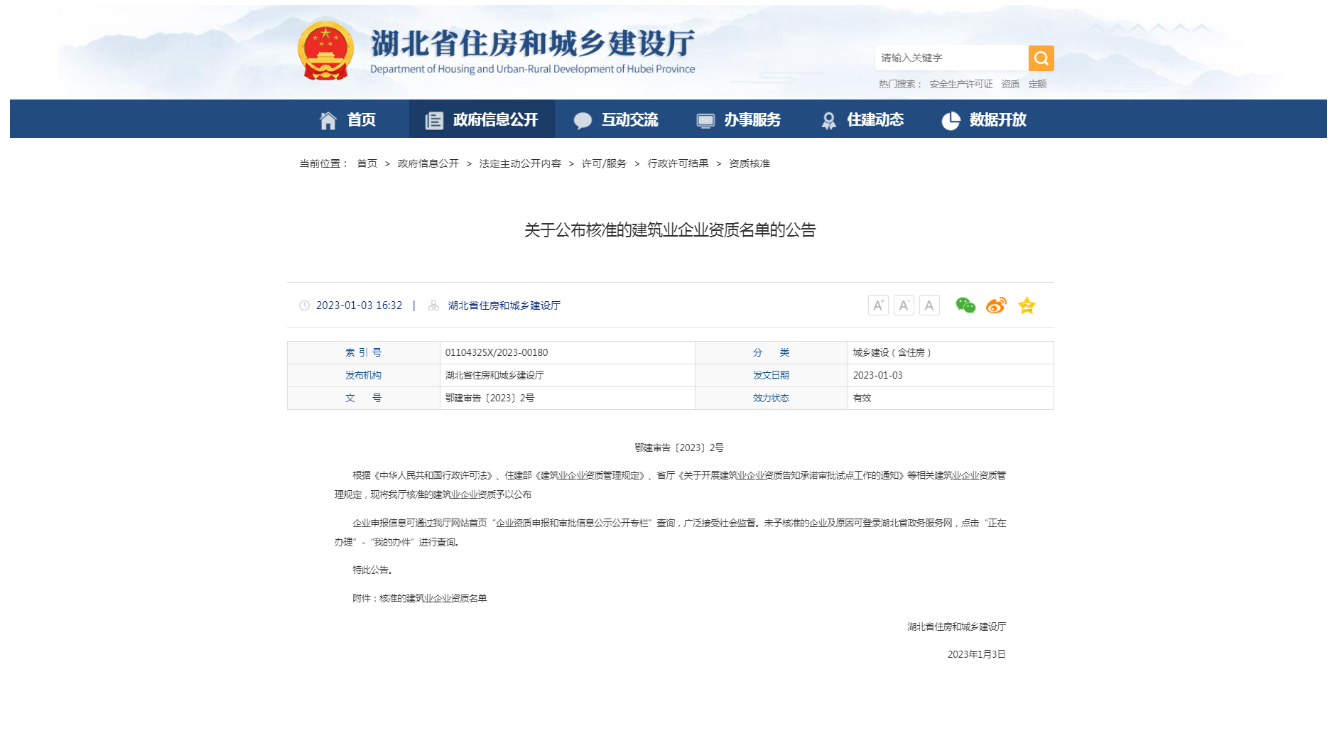
Task: Click the WeChat share icon
Action: 965,305
